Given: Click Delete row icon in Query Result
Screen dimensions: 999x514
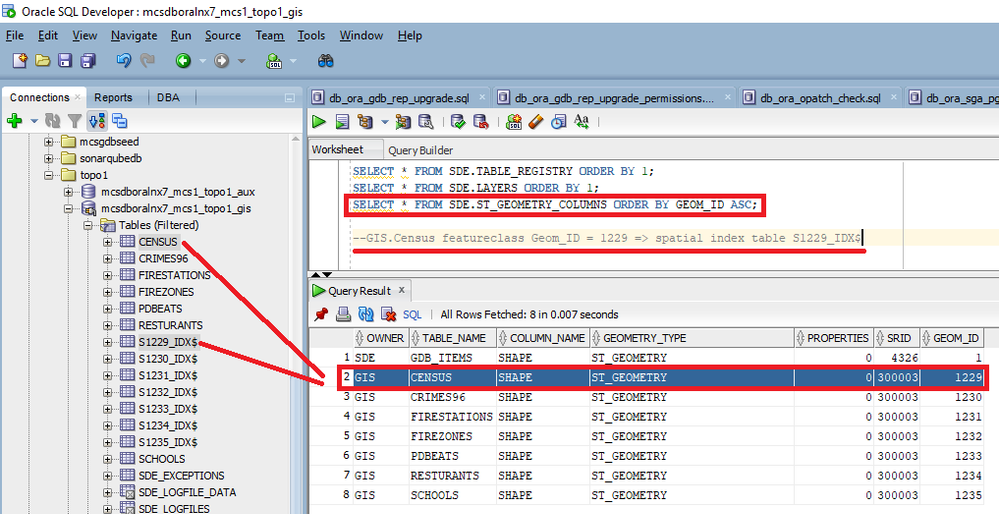Looking at the screenshot, I should coord(388,314).
